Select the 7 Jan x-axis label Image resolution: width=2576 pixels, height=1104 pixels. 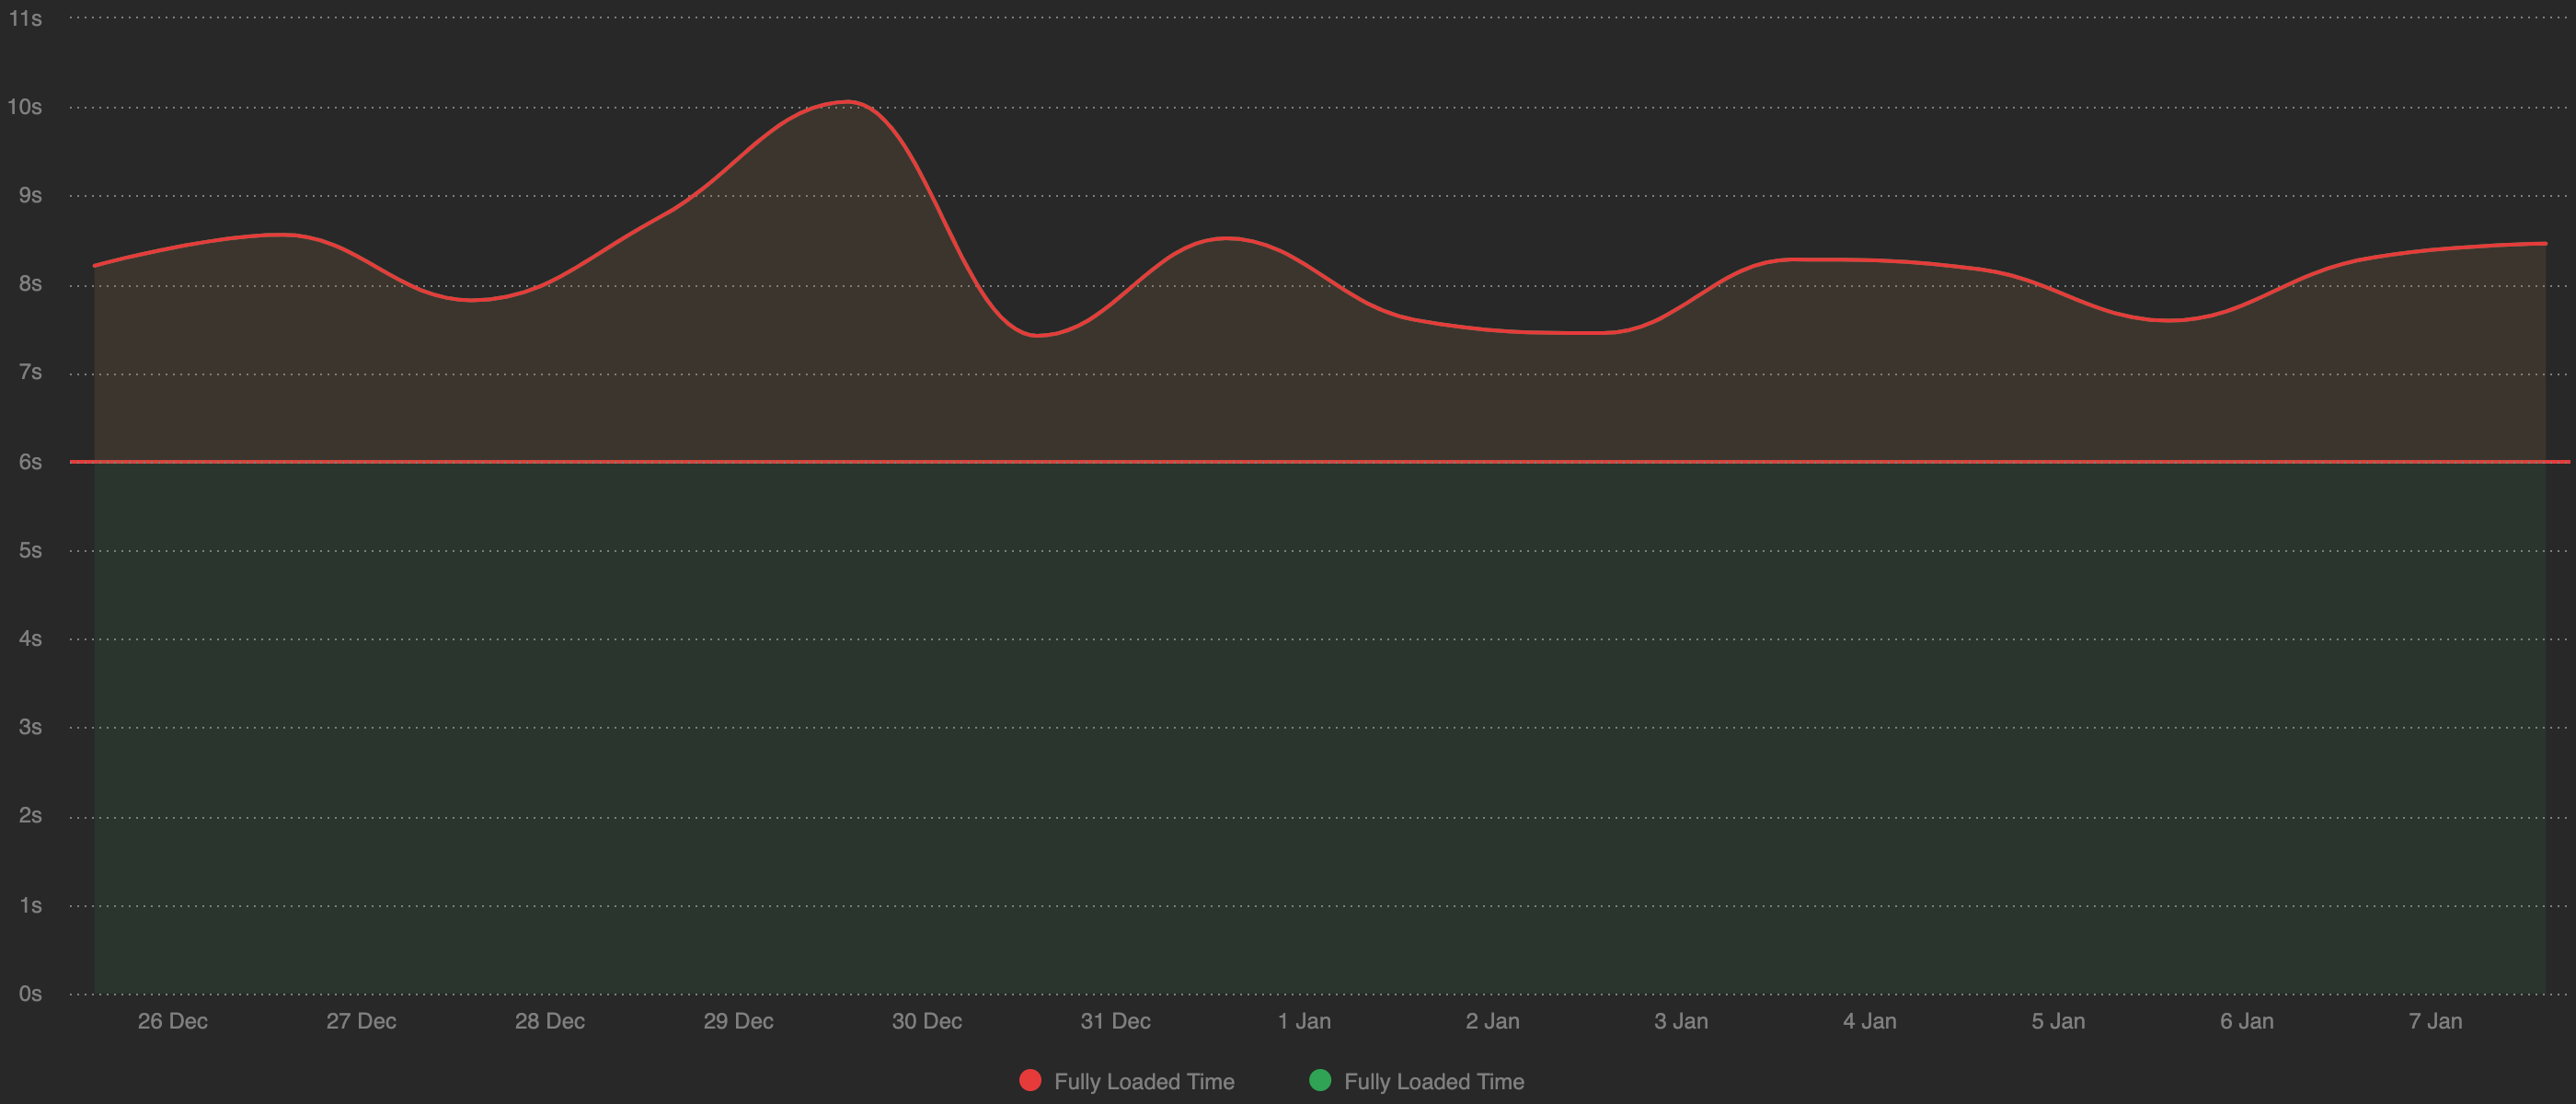click(x=2435, y=1021)
